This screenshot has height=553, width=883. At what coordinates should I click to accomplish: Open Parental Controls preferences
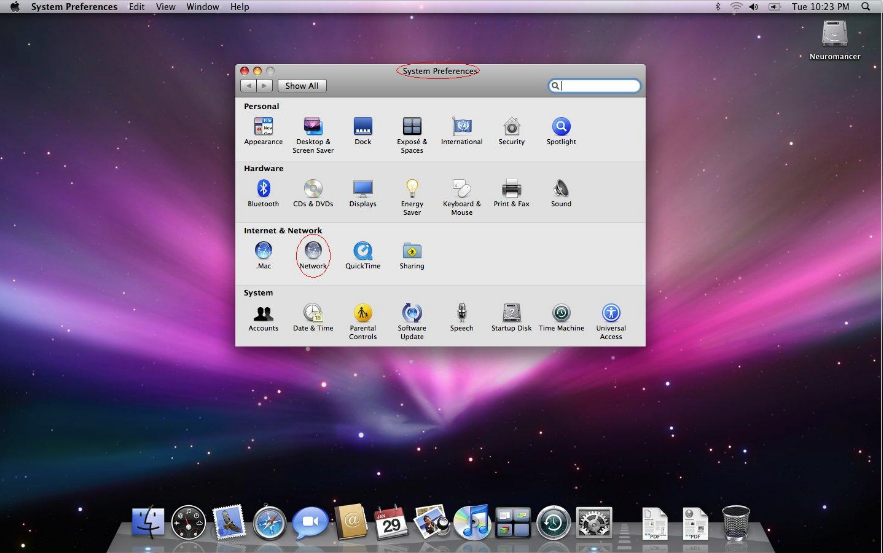tap(363, 322)
